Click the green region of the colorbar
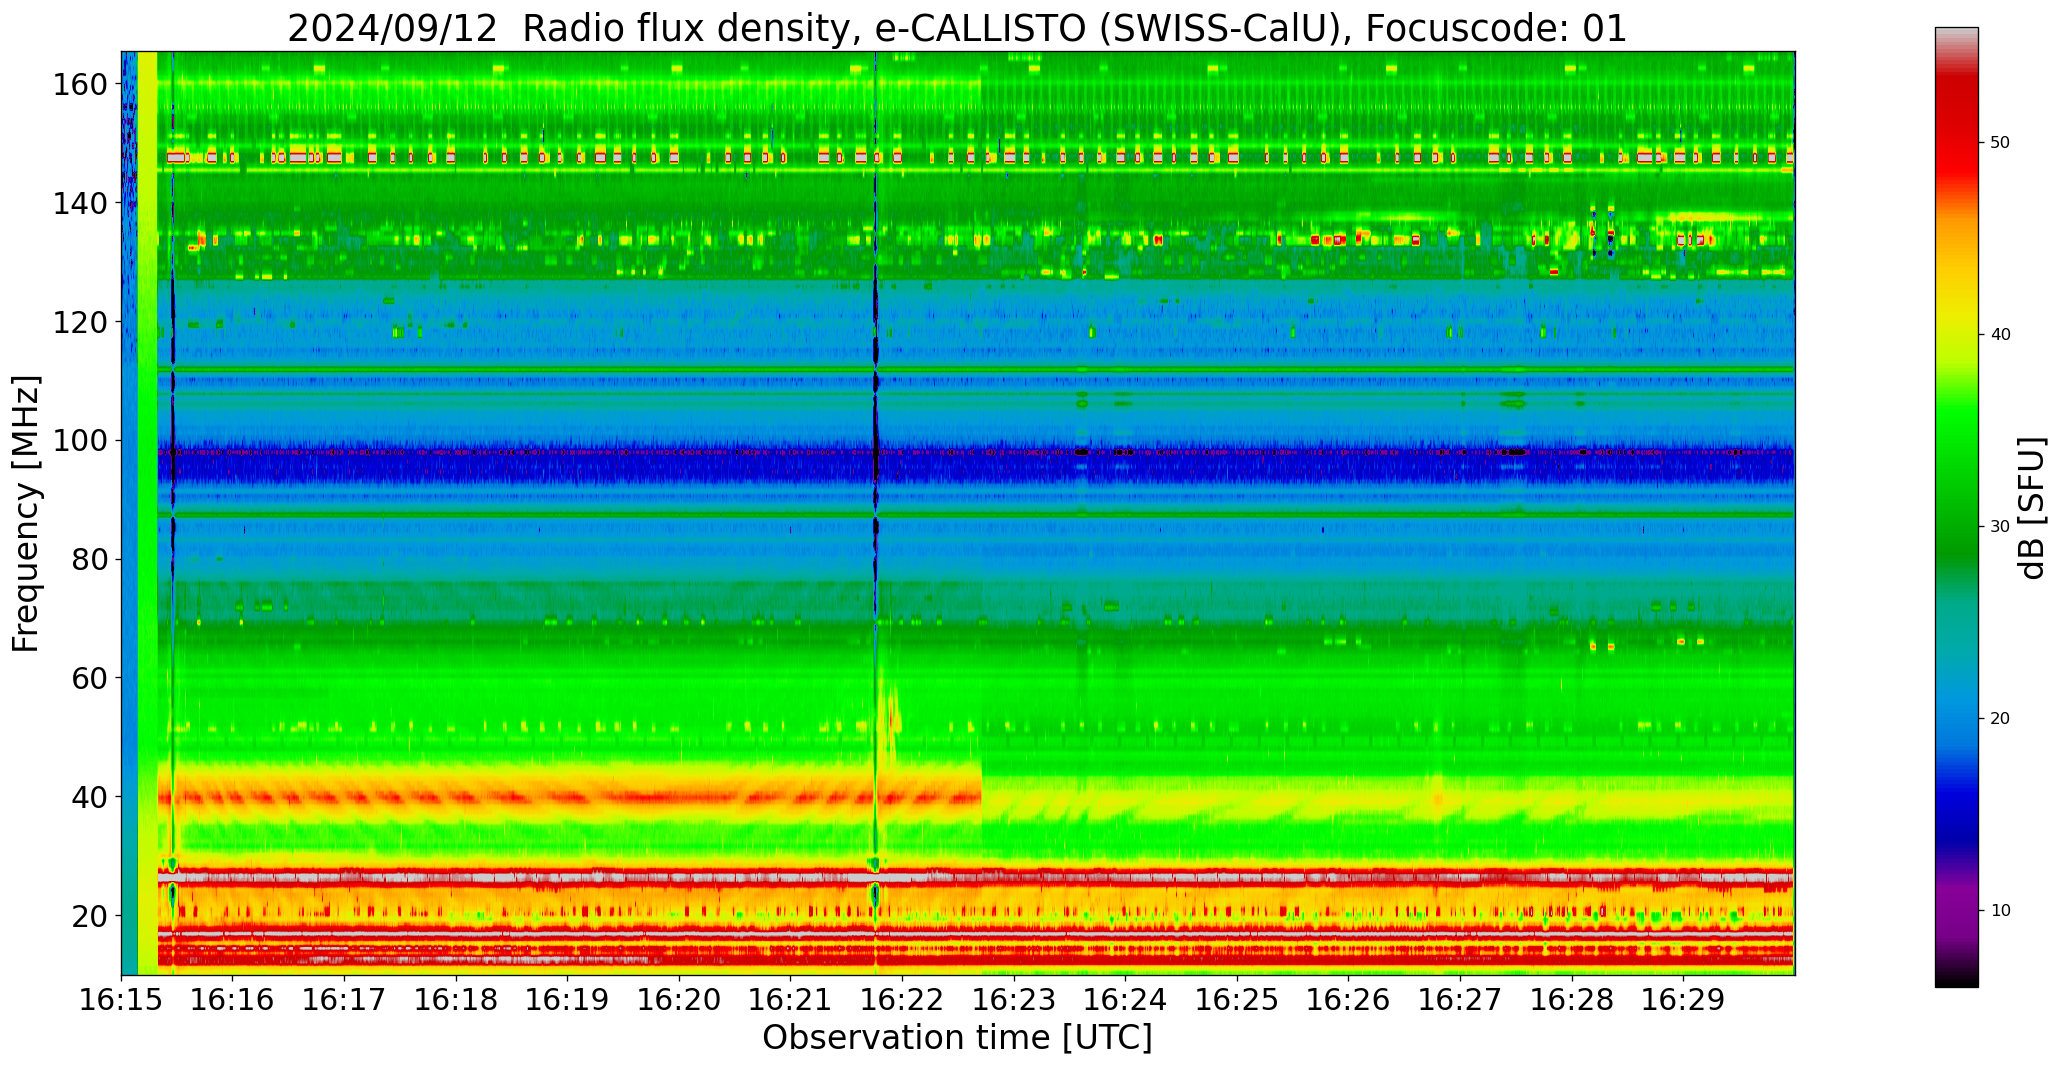 (1956, 480)
